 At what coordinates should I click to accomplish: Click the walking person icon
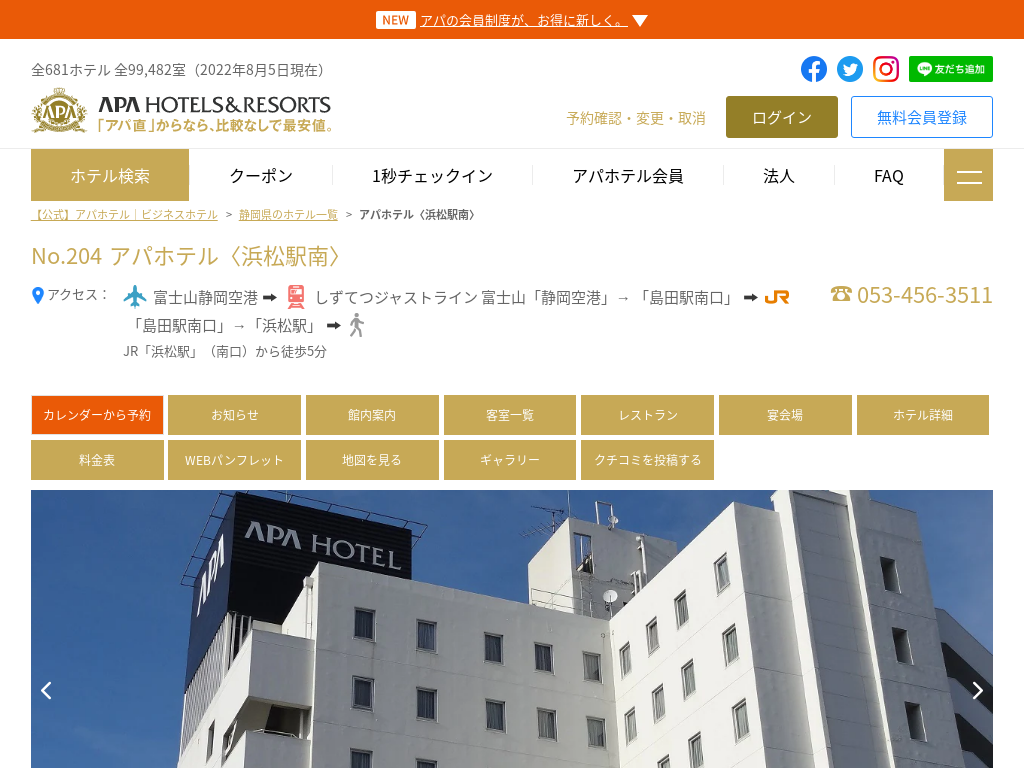coord(357,325)
